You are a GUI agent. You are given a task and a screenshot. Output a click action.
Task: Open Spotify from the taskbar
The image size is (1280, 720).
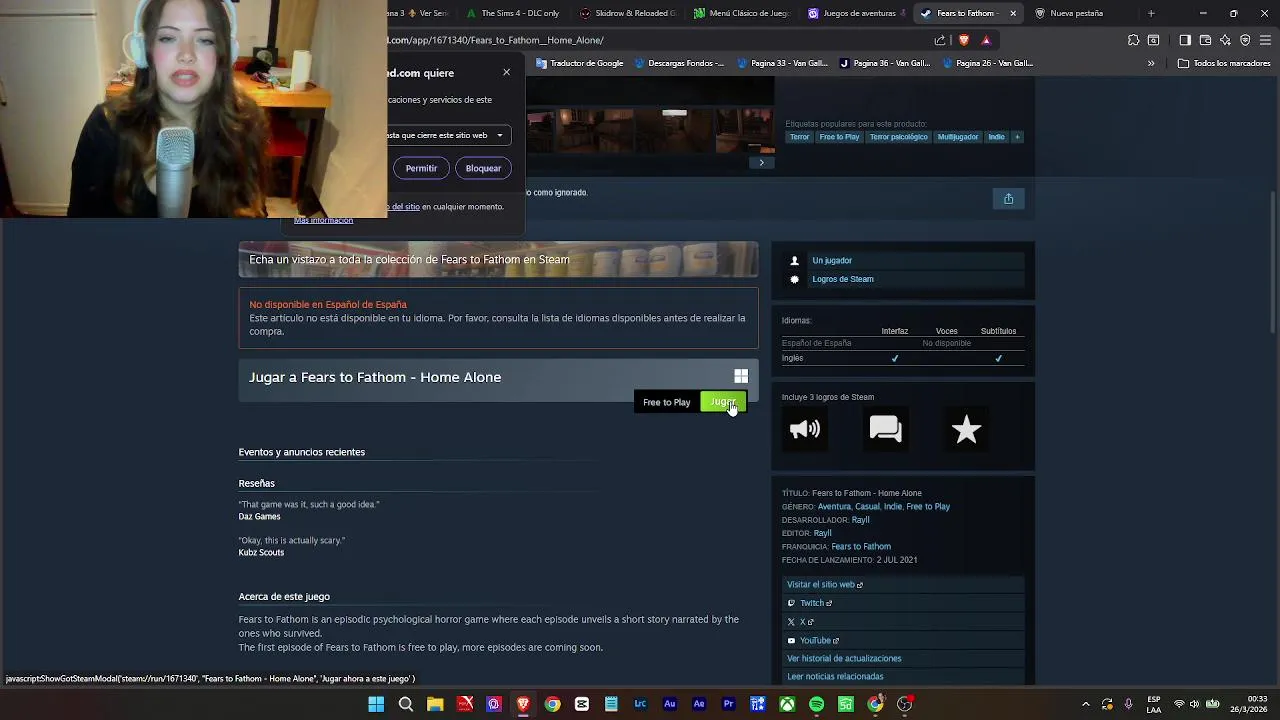click(x=816, y=704)
